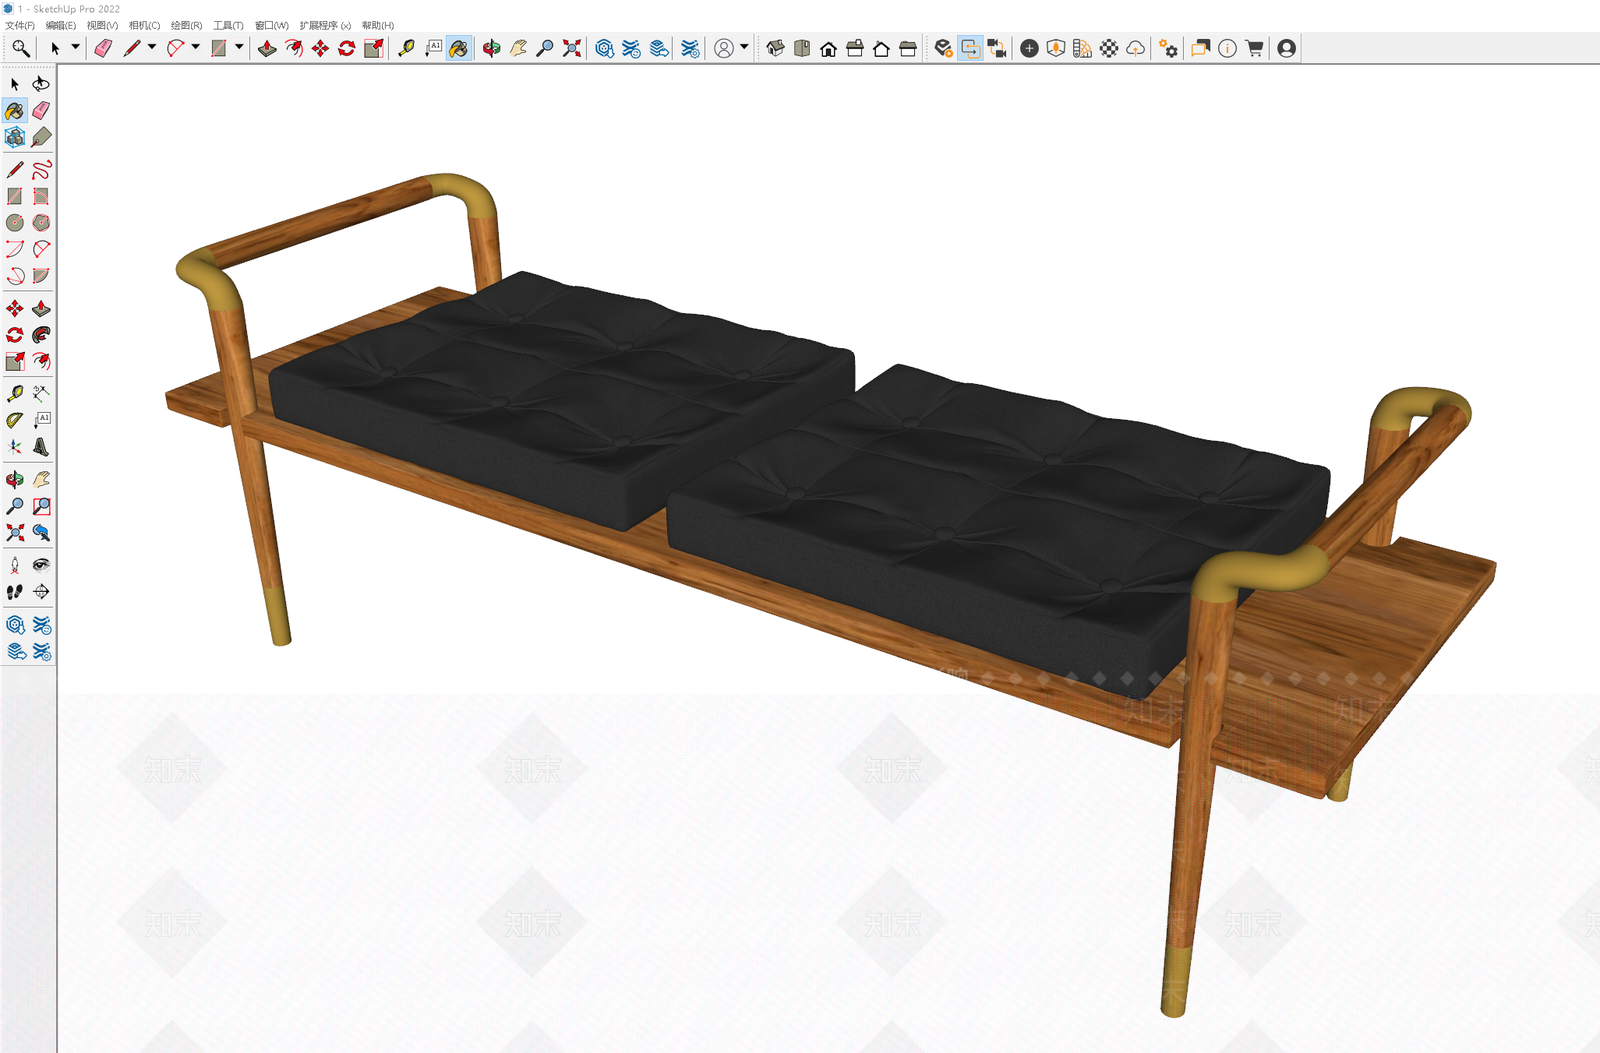Expand the Line tool dropdown arrow
The height and width of the screenshot is (1053, 1600).
point(152,47)
